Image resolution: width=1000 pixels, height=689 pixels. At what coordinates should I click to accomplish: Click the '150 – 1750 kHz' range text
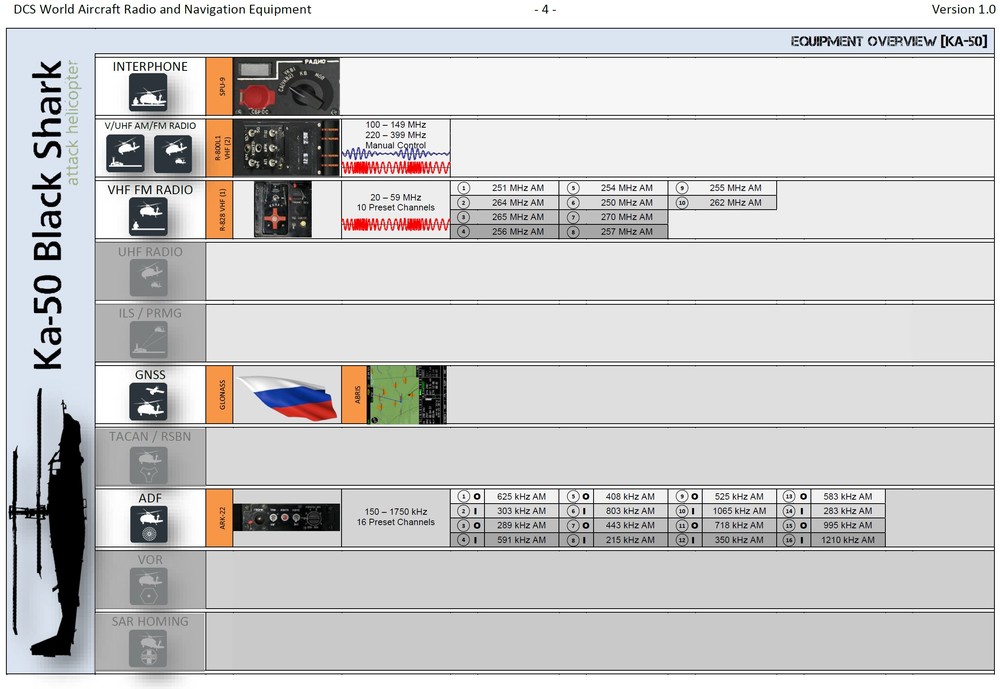coord(396,512)
